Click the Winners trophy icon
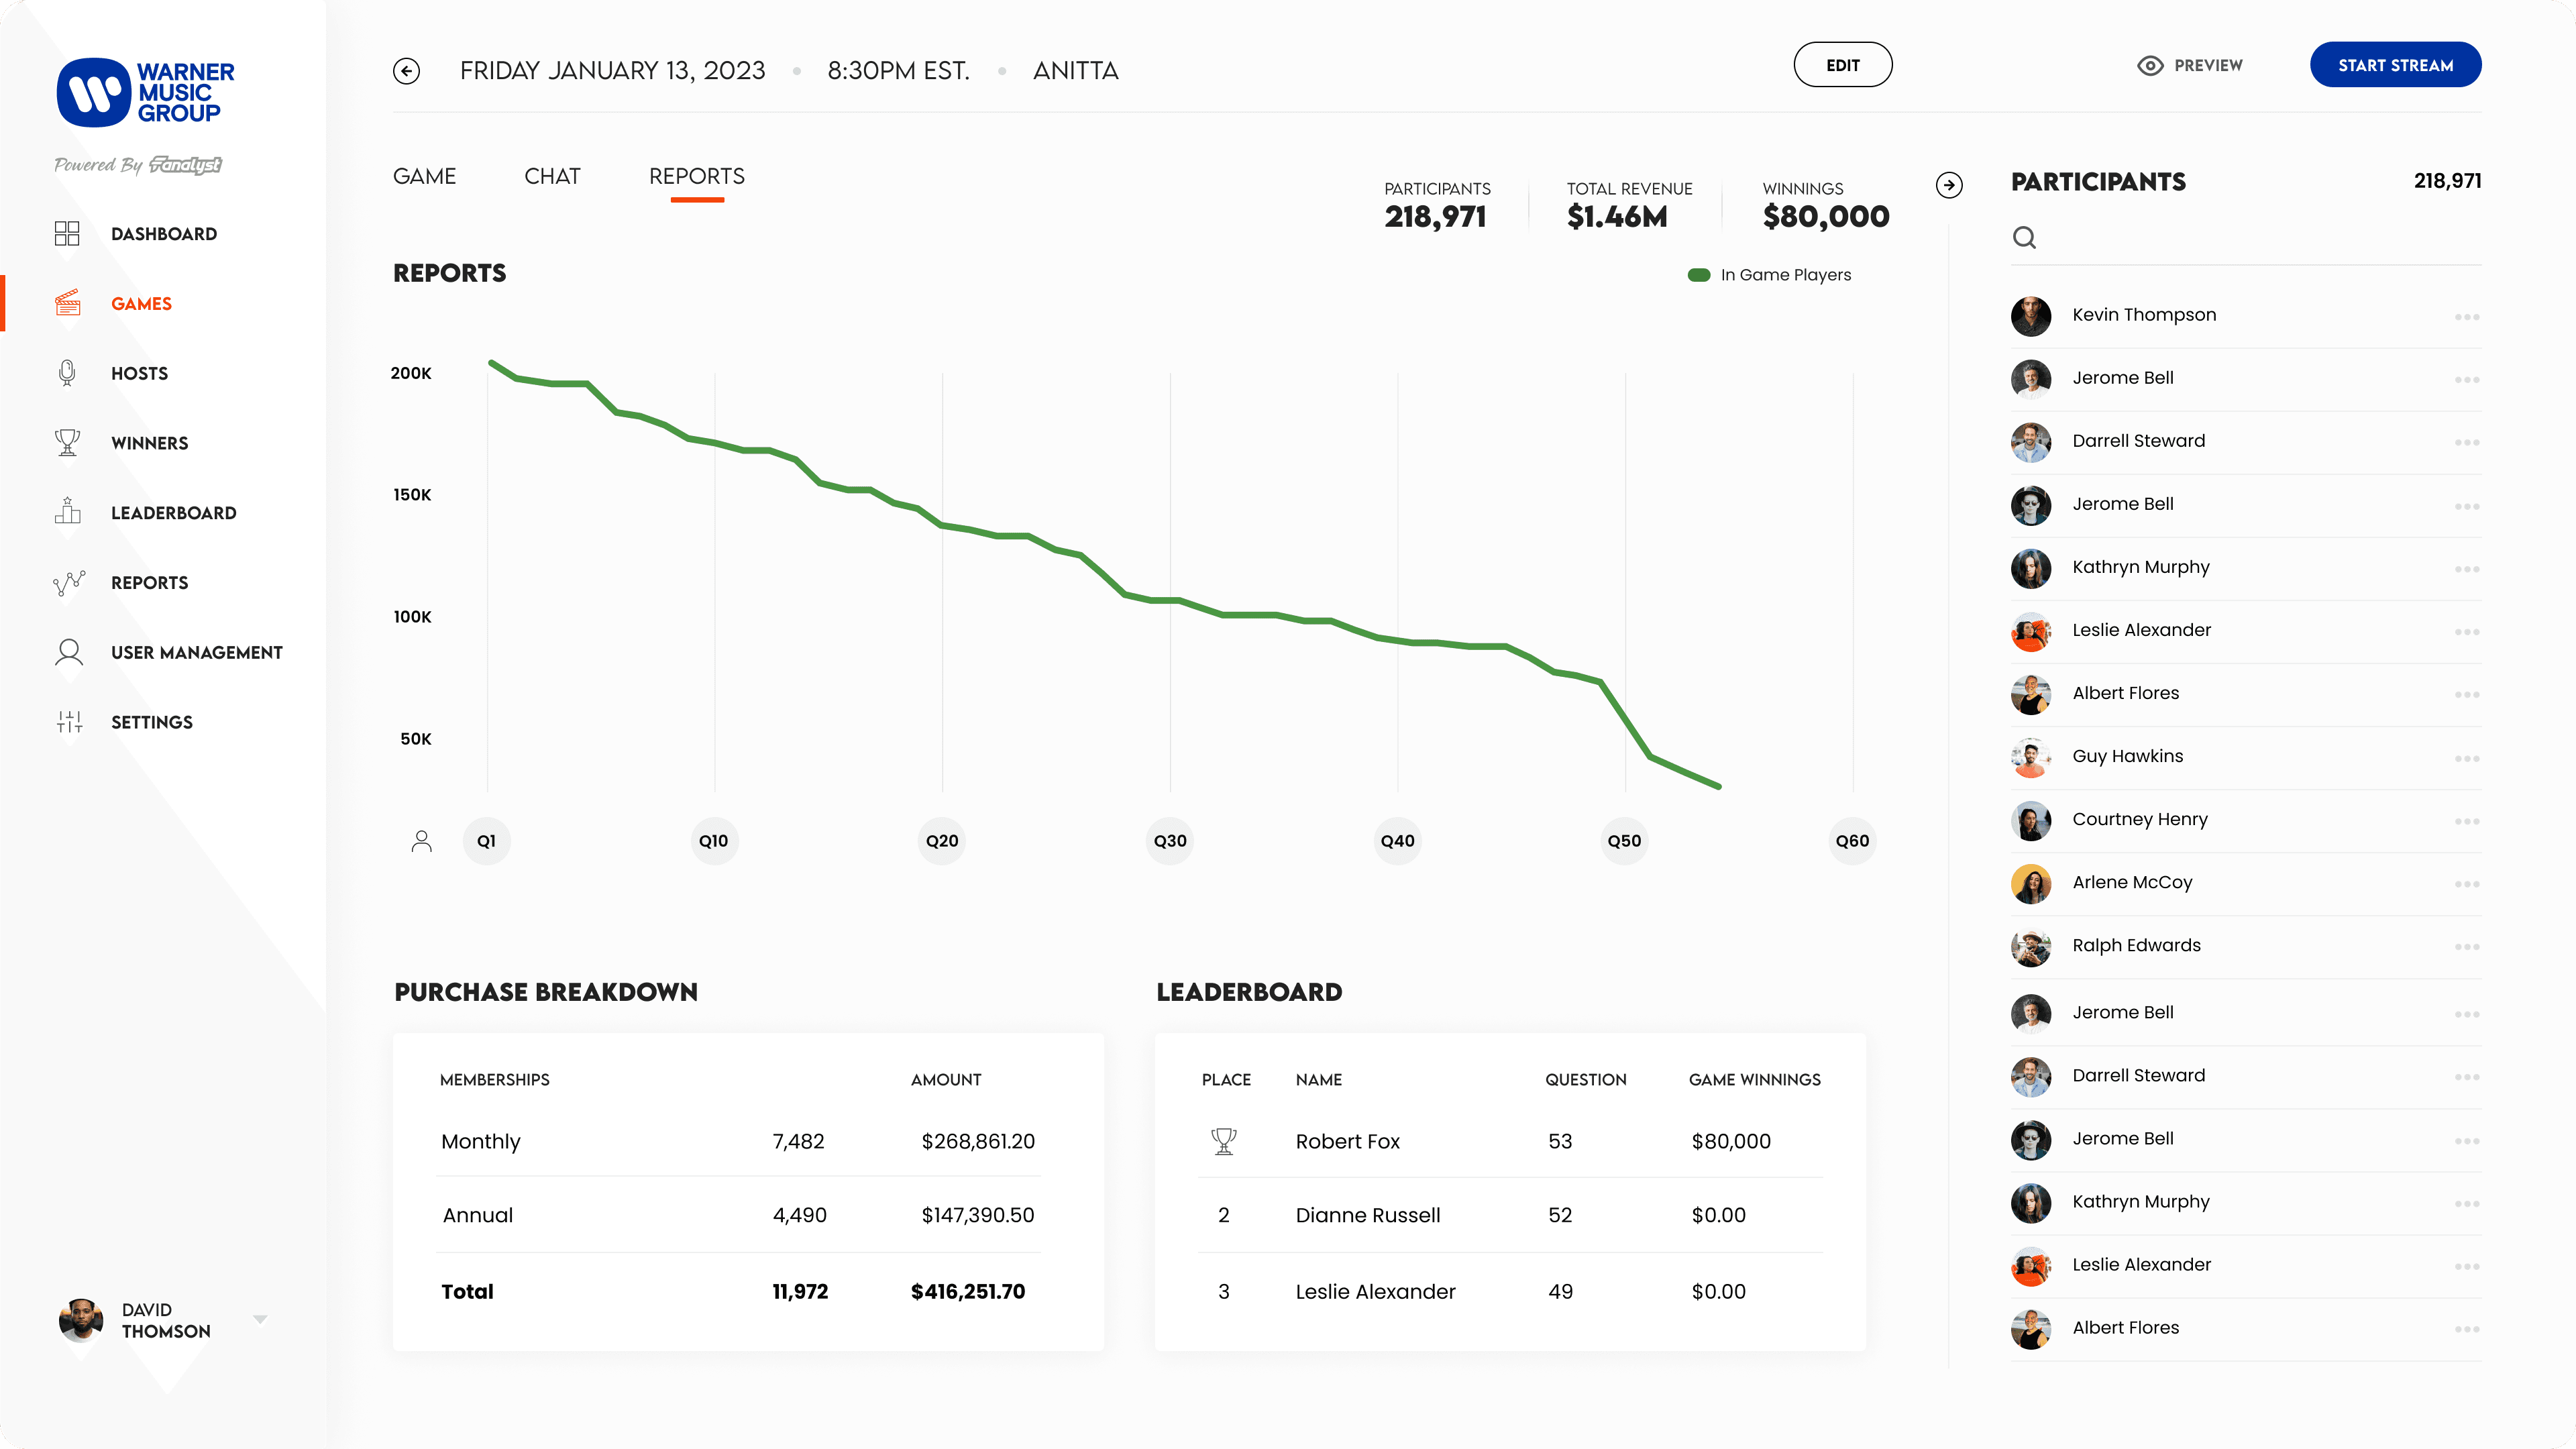Screen dimensions: 2576x1449 tap(67, 442)
